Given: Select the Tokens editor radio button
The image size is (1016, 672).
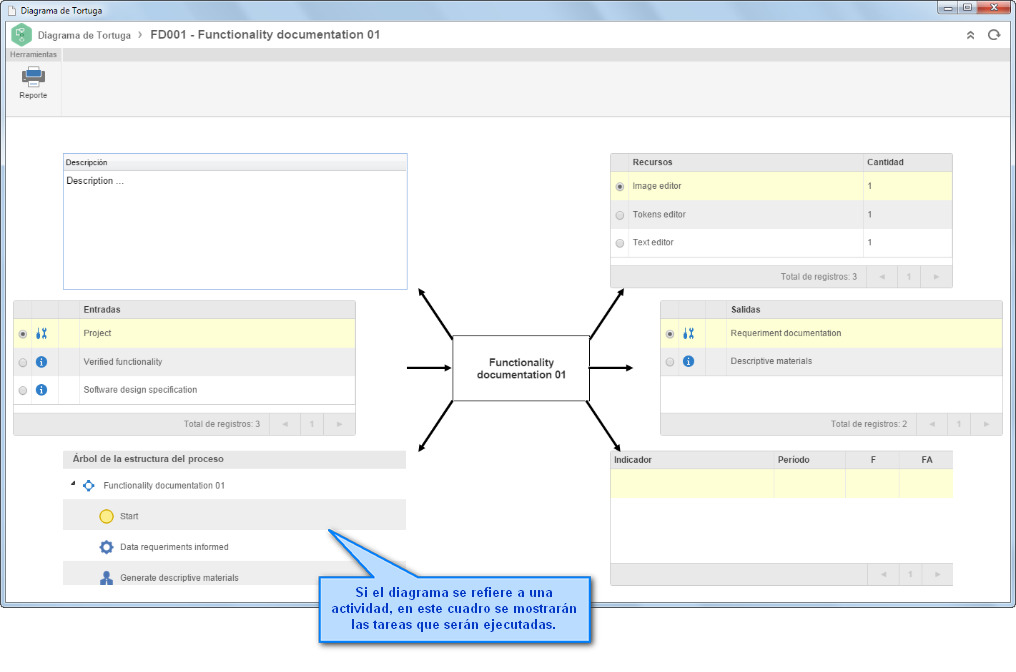Looking at the screenshot, I should coord(620,215).
